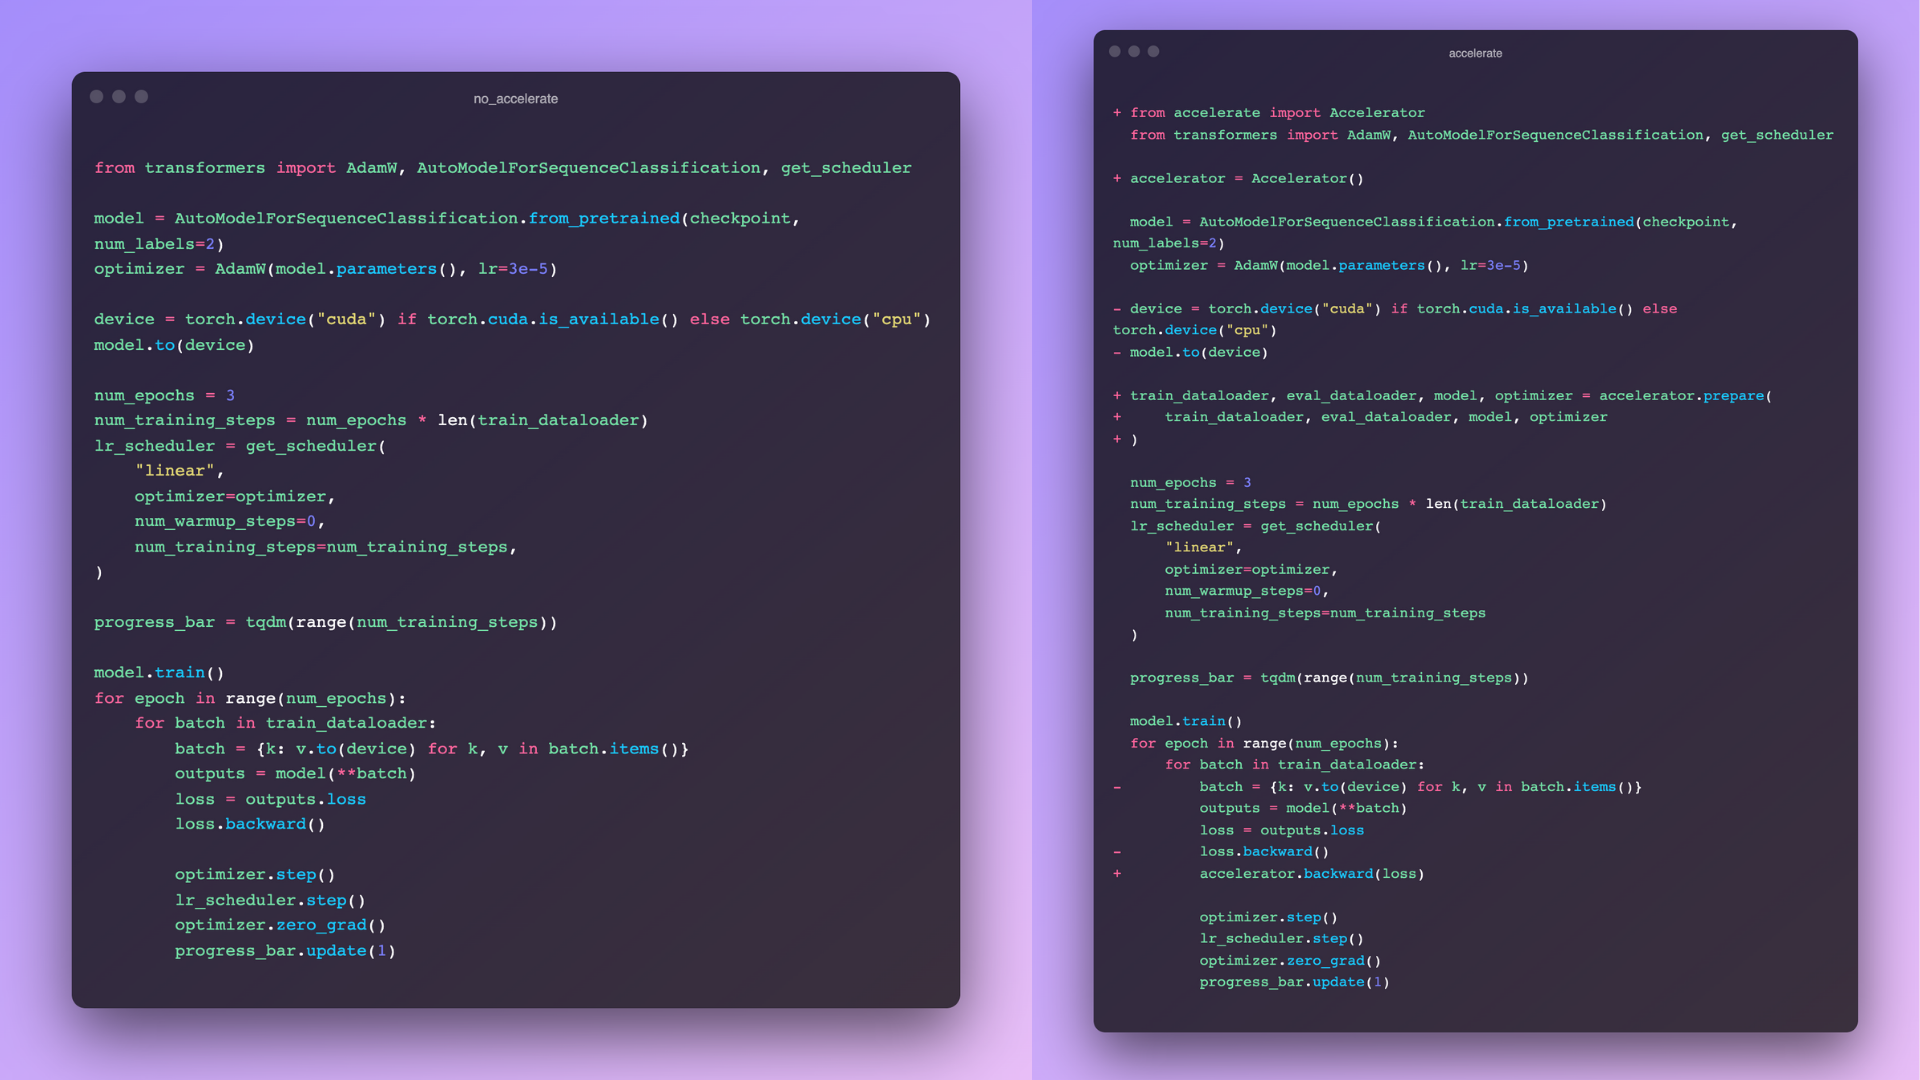Click 'num_epochs = 3' in the right window
The width and height of the screenshot is (1920, 1080).
1190,483
